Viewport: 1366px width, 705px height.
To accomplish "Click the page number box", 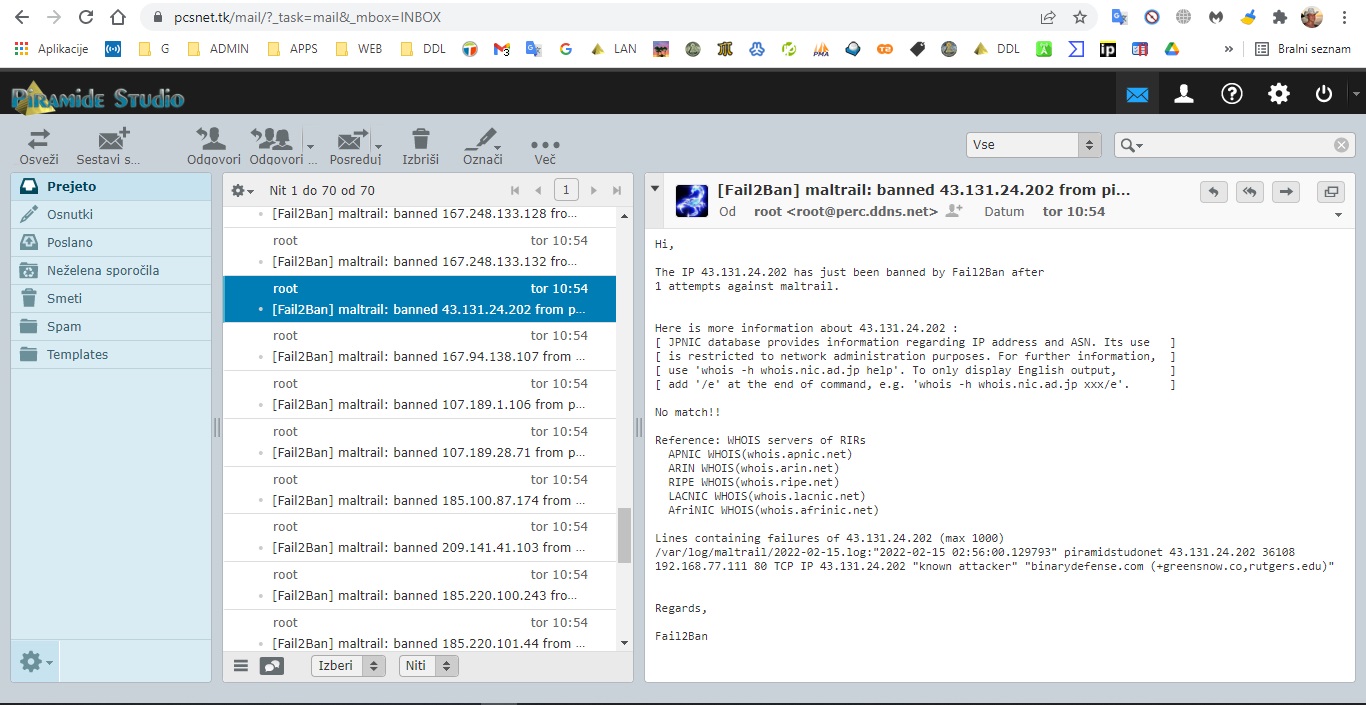I will [566, 190].
